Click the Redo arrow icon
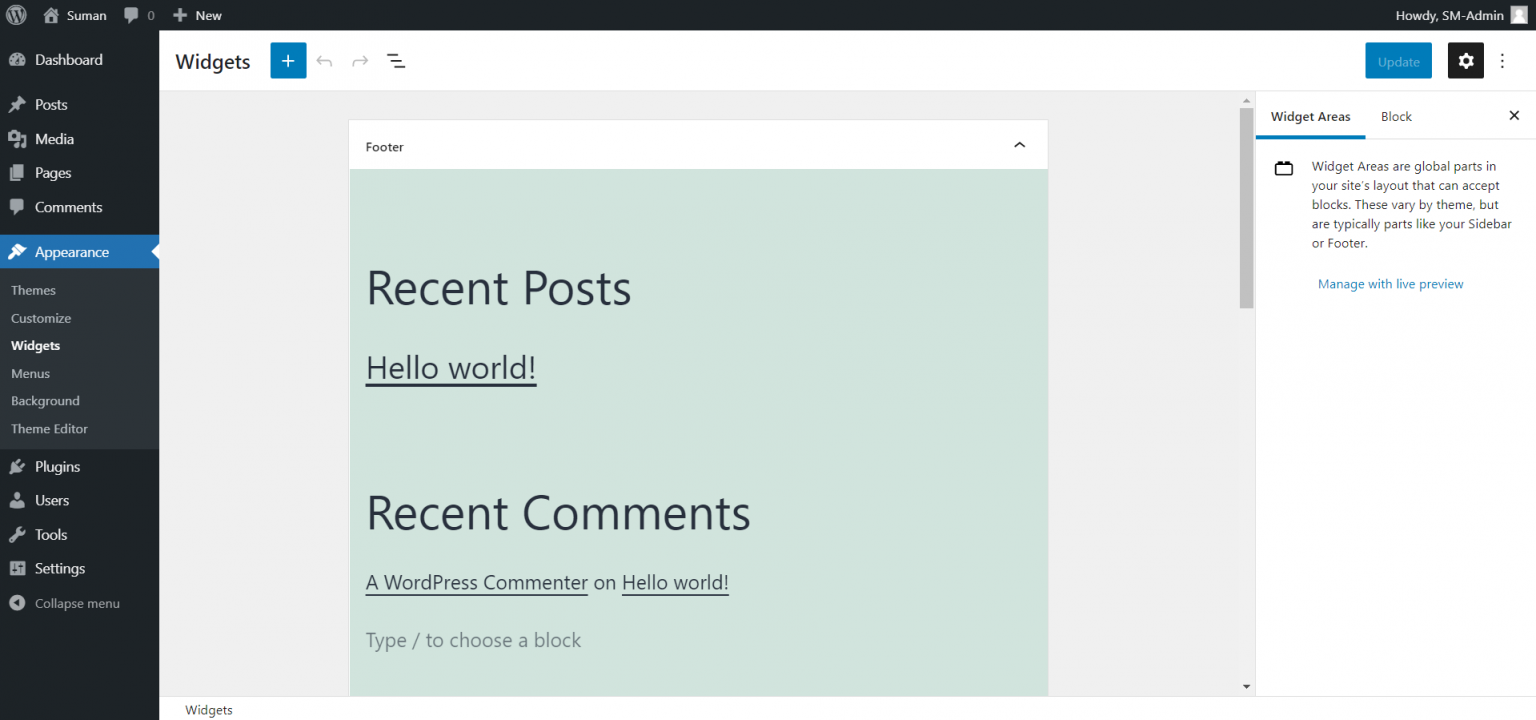The width and height of the screenshot is (1536, 720). pyautogui.click(x=360, y=61)
